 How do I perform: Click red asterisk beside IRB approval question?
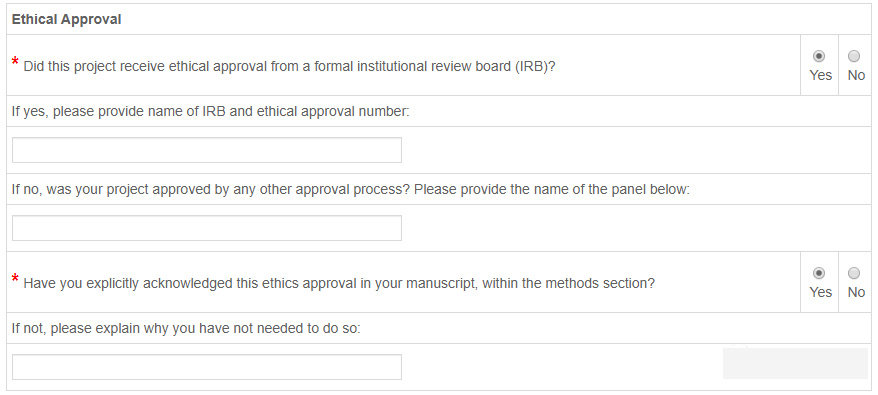tap(16, 62)
